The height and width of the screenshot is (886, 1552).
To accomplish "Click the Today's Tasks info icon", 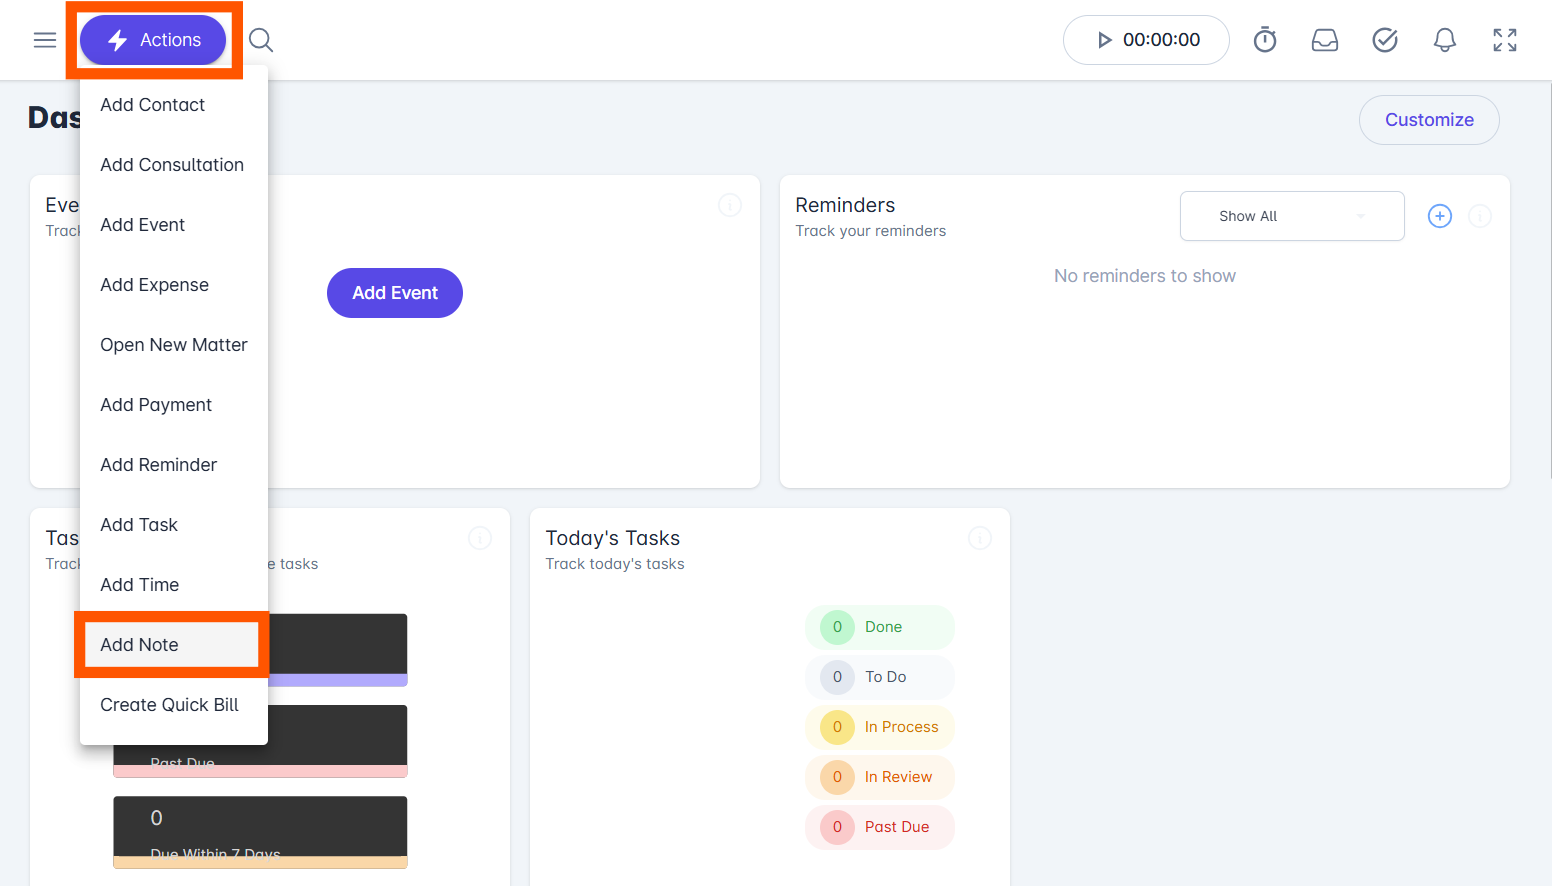I will (x=980, y=538).
